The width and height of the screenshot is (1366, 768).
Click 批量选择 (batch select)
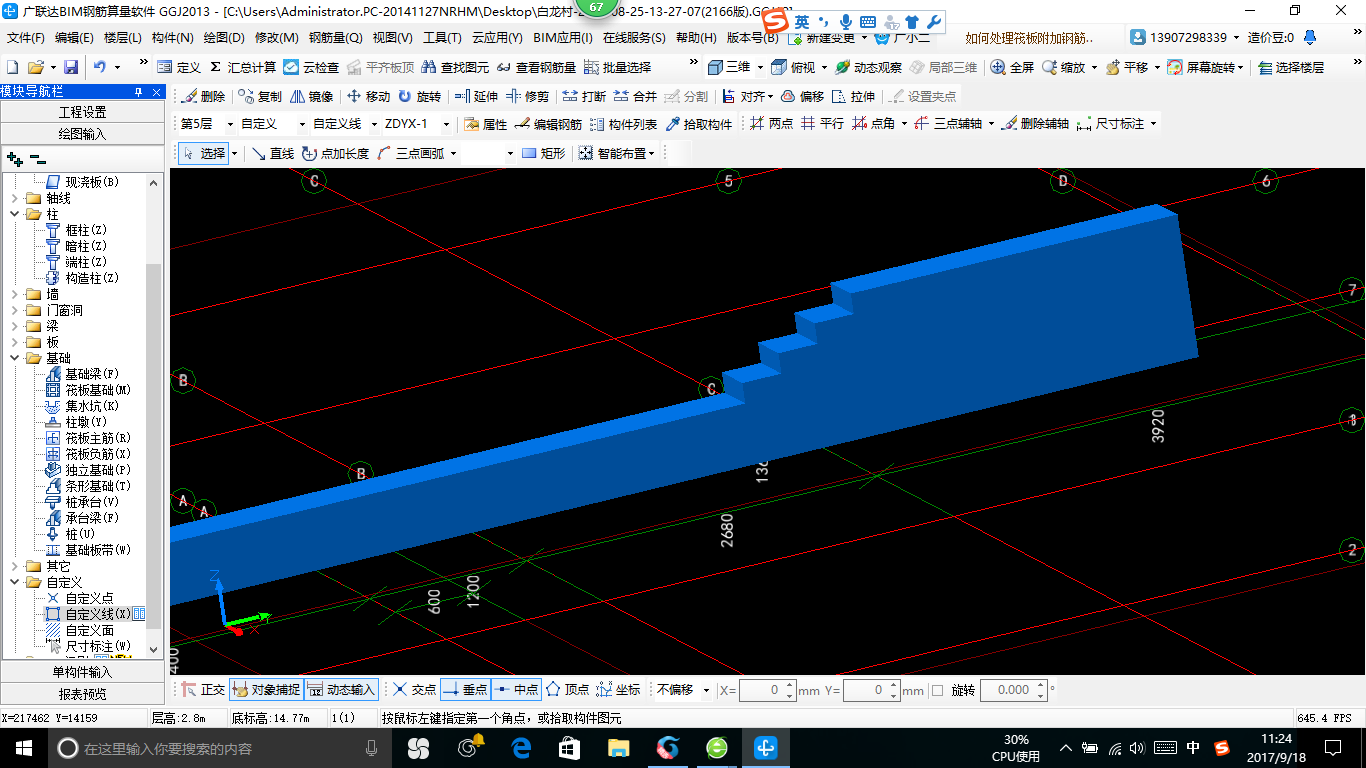[617, 67]
